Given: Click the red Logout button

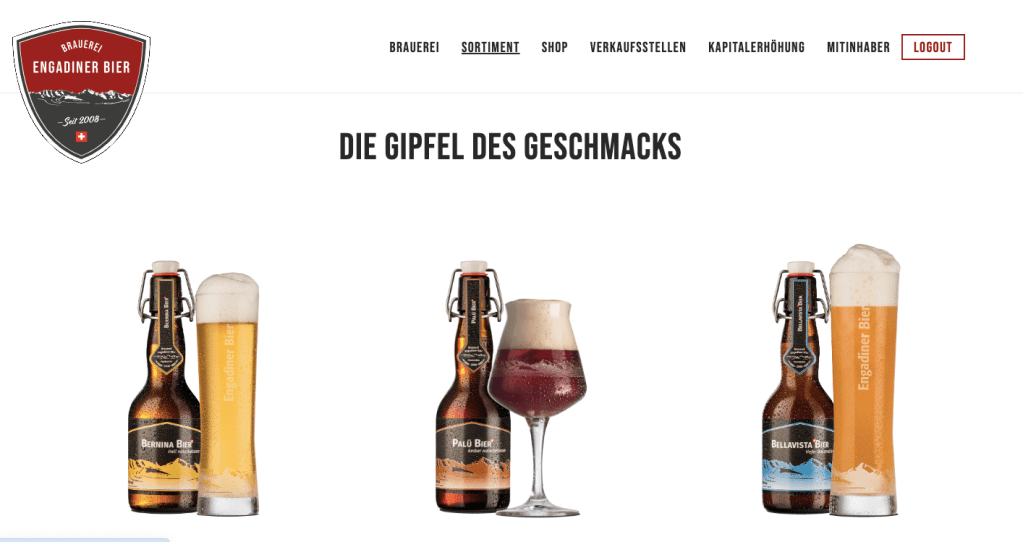Looking at the screenshot, I should (933, 47).
